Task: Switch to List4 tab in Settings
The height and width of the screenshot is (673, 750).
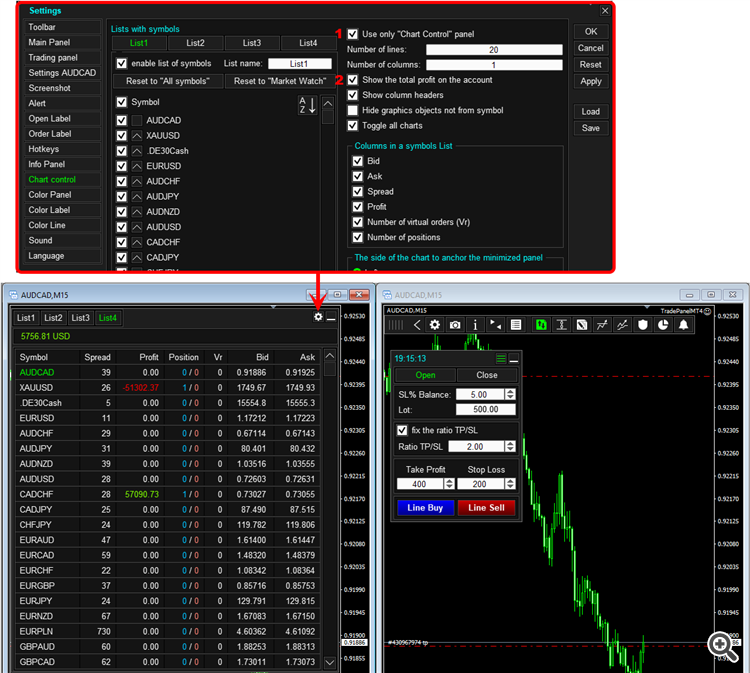Action: (309, 43)
